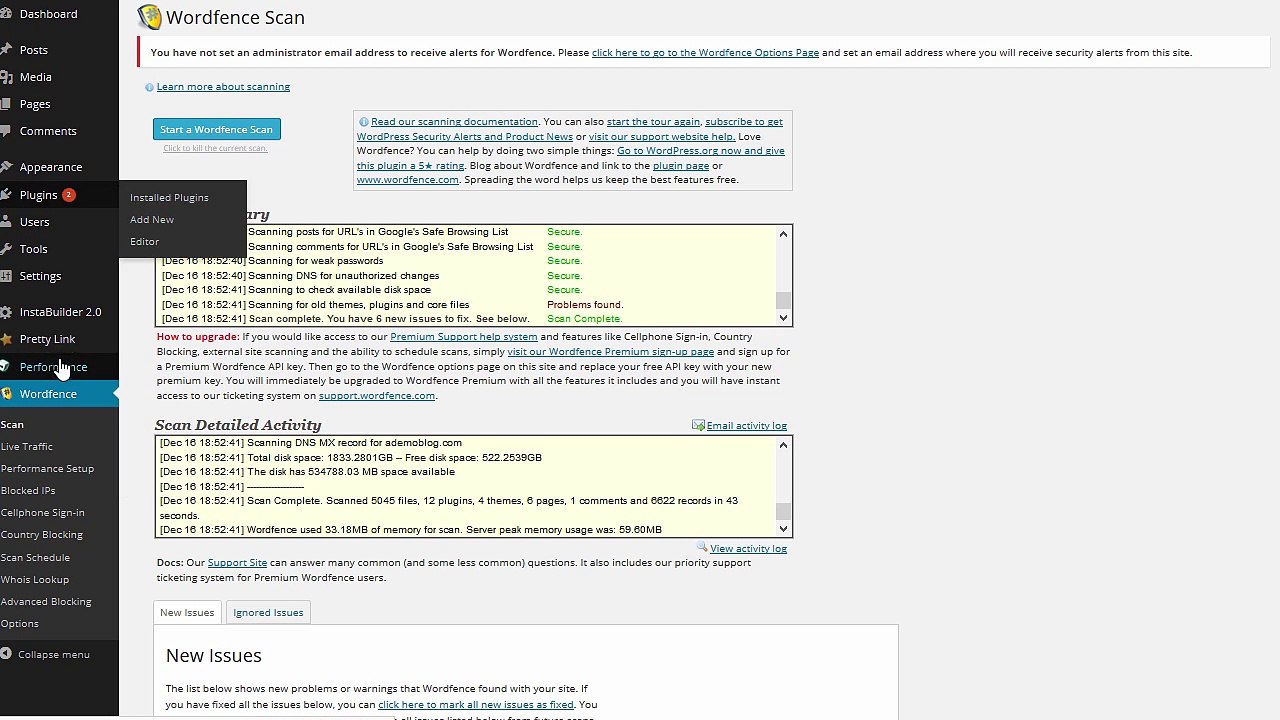Open Media in the admin sidebar
This screenshot has width=1280, height=720.
point(35,77)
